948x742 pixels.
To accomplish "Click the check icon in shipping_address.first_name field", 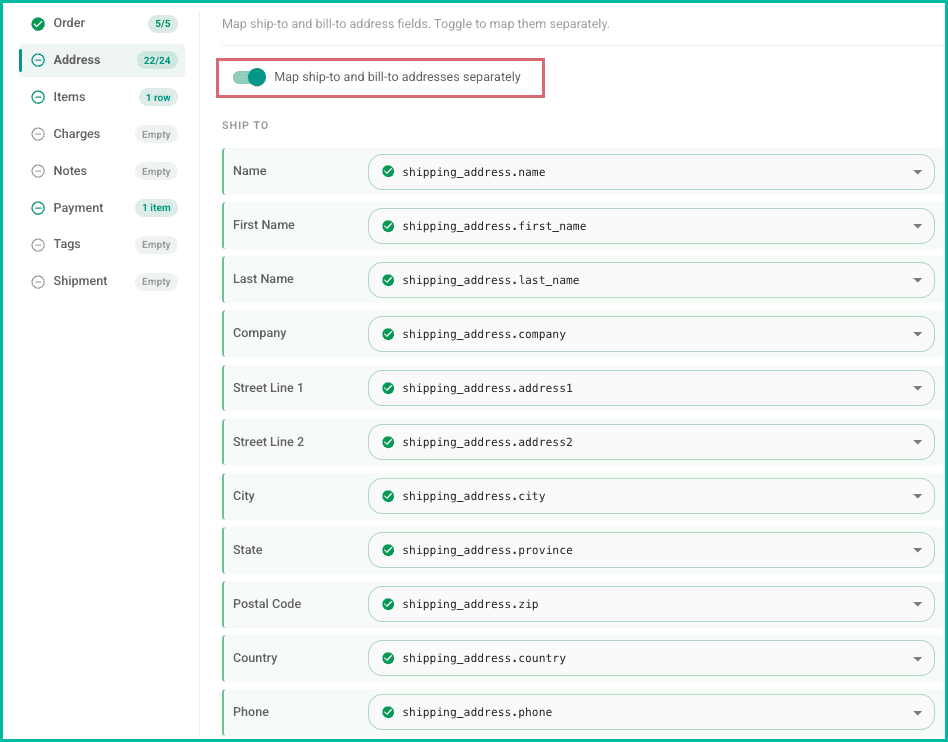I will (388, 226).
